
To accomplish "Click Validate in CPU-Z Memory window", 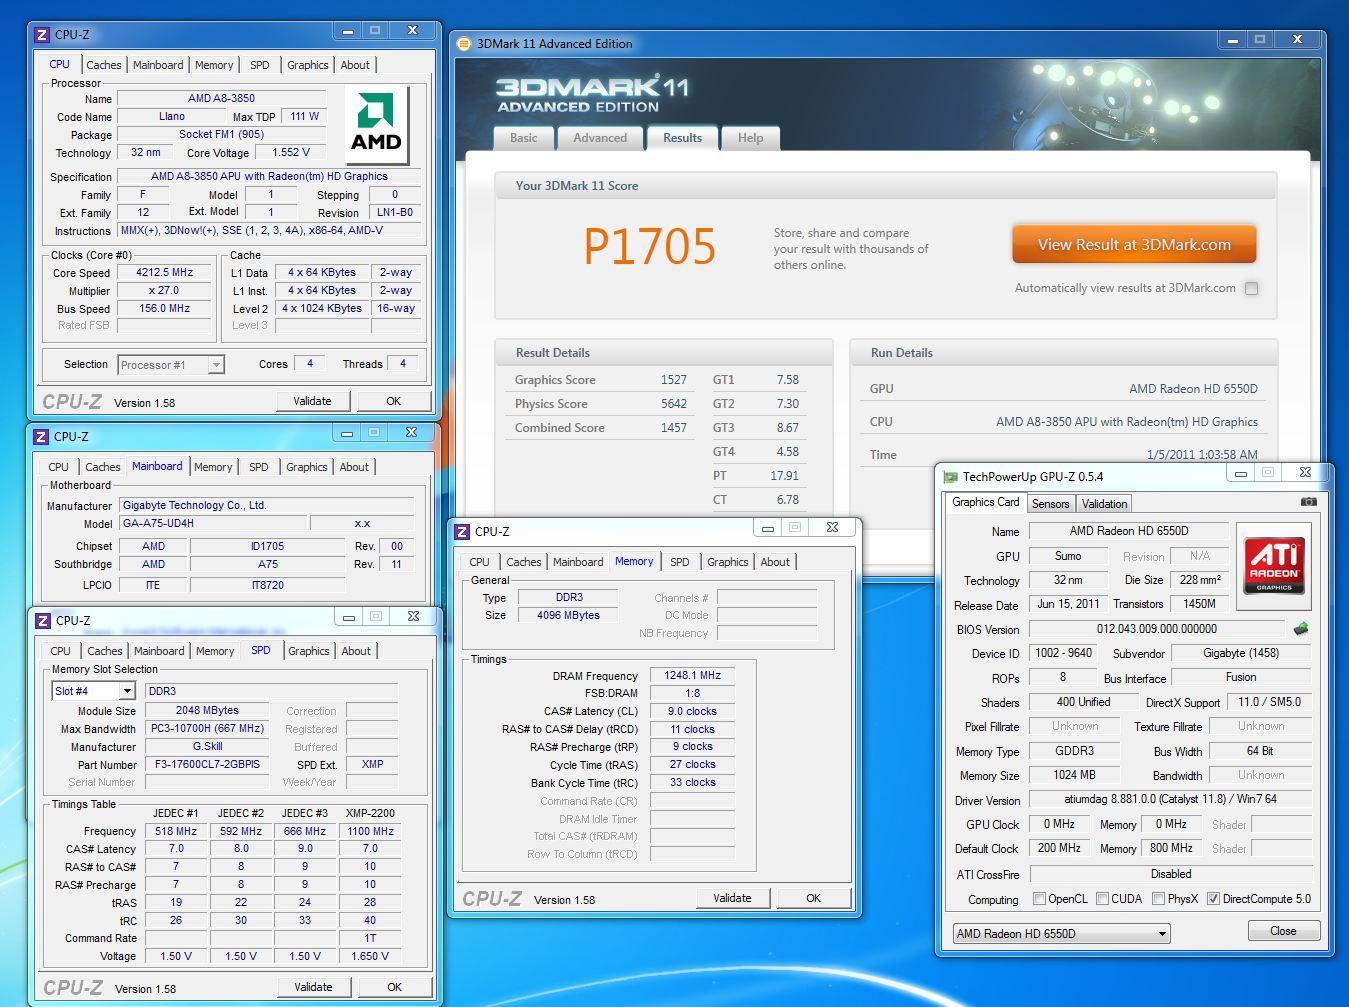I will (x=732, y=898).
